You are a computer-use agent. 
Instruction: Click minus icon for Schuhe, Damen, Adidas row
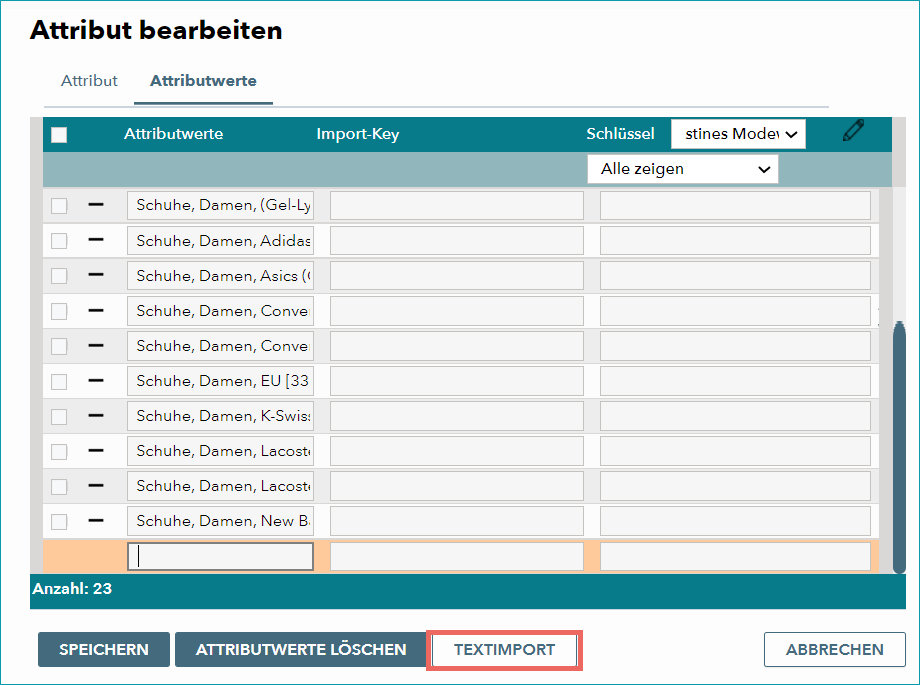96,239
